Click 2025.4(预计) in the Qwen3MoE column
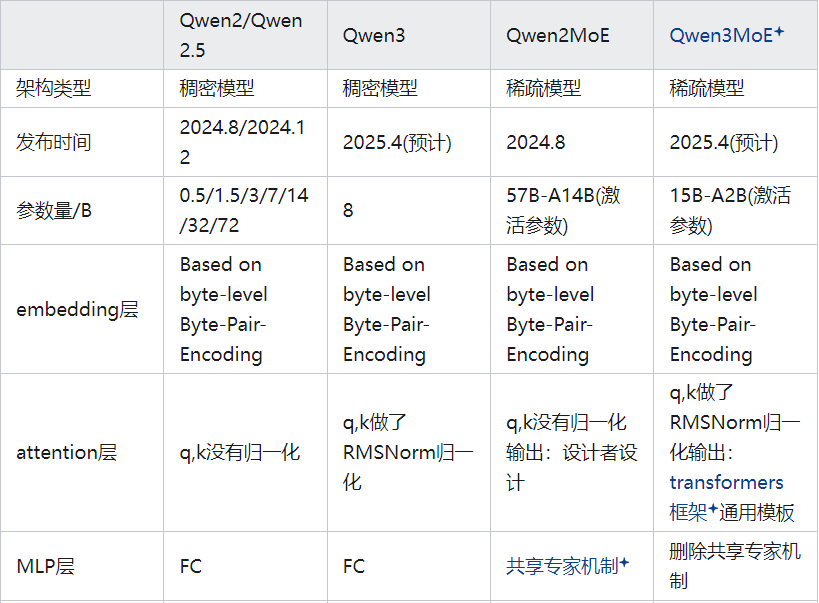Image resolution: width=819 pixels, height=603 pixels. [x=724, y=142]
